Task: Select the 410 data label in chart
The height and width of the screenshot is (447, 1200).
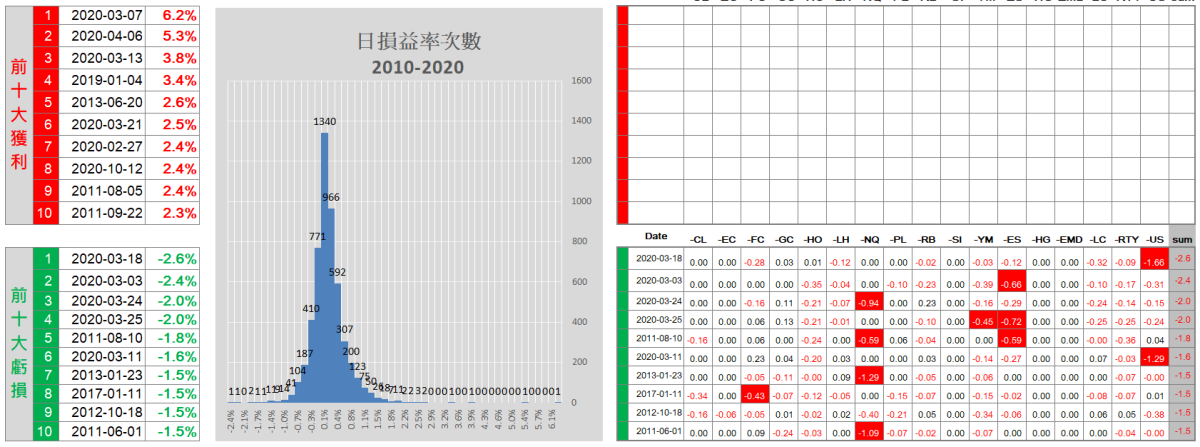Action: coord(310,308)
